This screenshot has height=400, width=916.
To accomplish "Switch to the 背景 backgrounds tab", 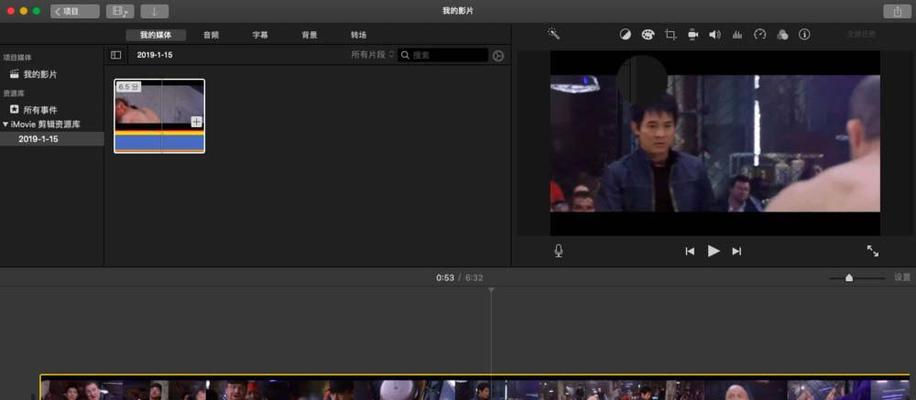I will click(310, 35).
